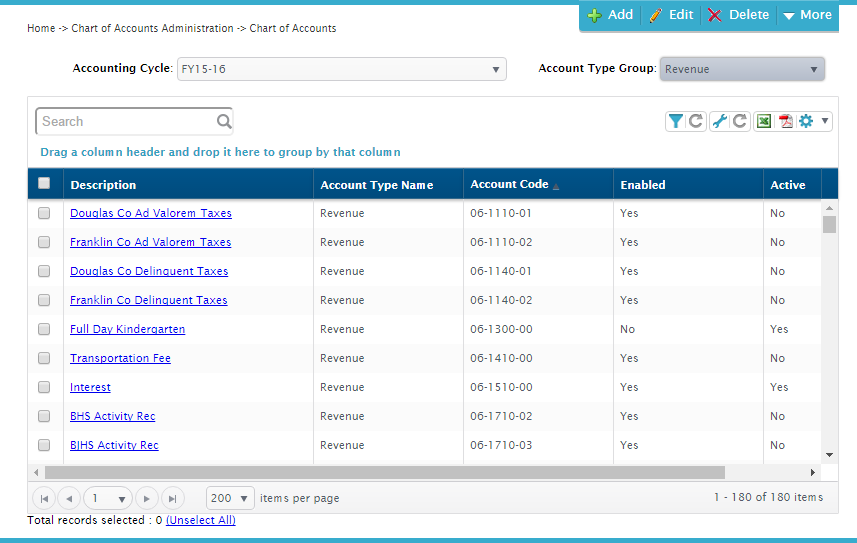Click account code 06-1410-00
Screen dimensions: 857x543
click(x=501, y=358)
